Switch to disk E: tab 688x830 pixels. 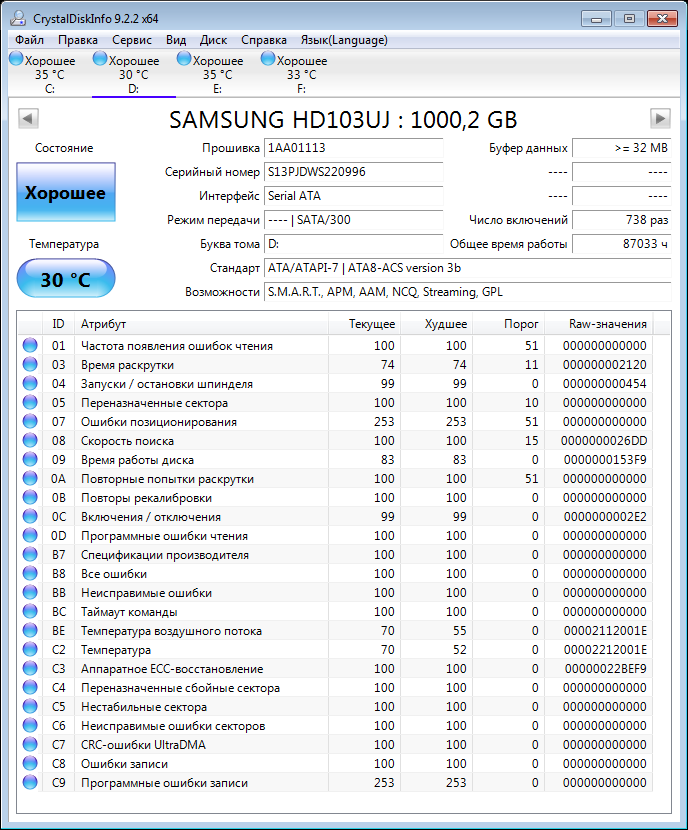pyautogui.click(x=218, y=74)
